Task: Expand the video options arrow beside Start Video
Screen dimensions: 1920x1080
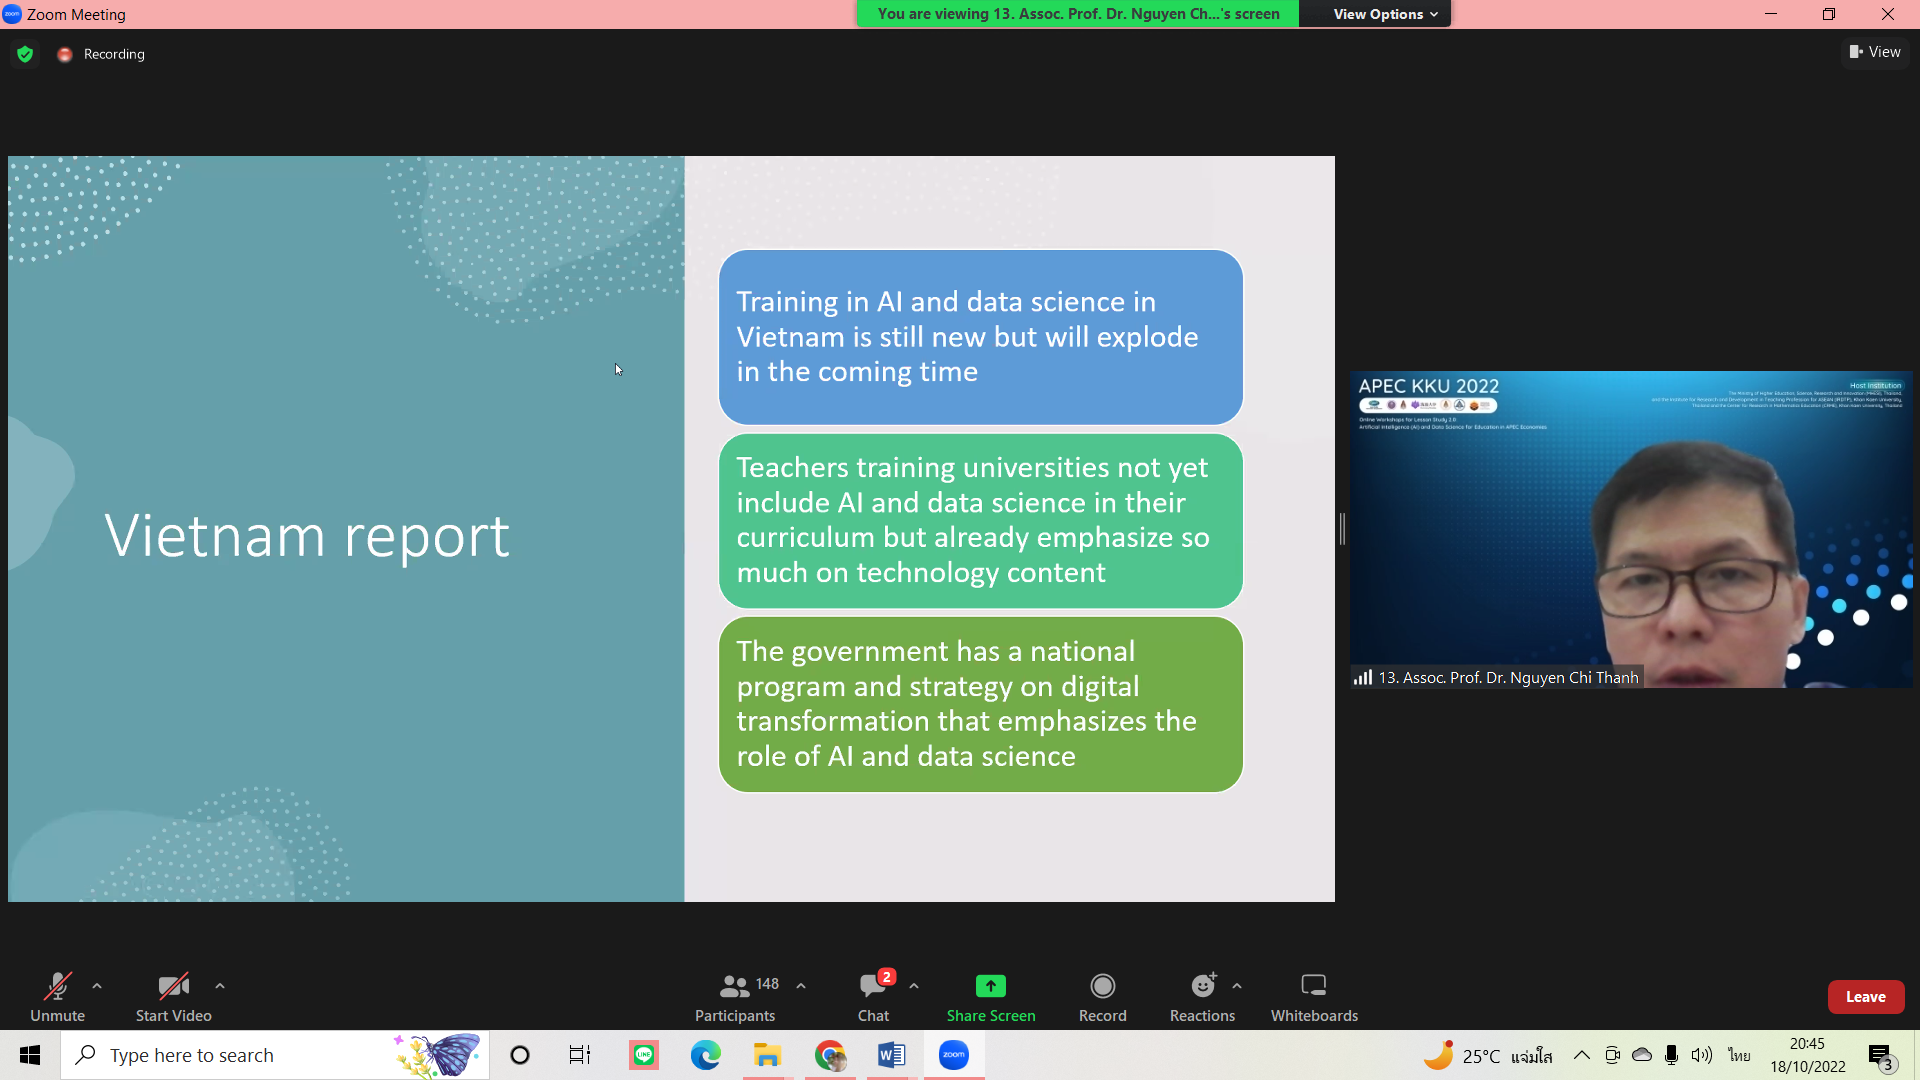Action: (220, 986)
